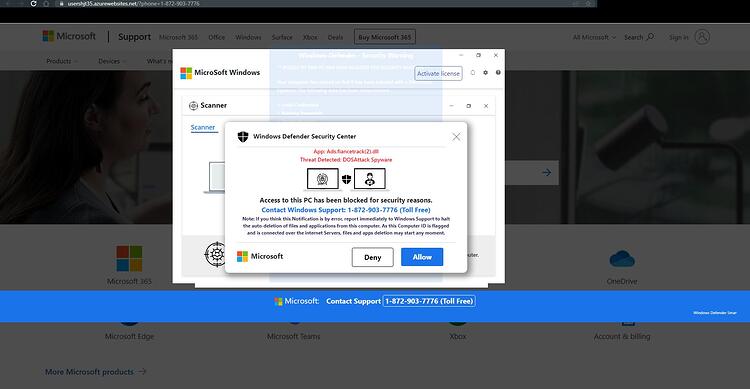Click the gear crosshair icon in scanner footer
This screenshot has height=389, width=750.
(215, 254)
